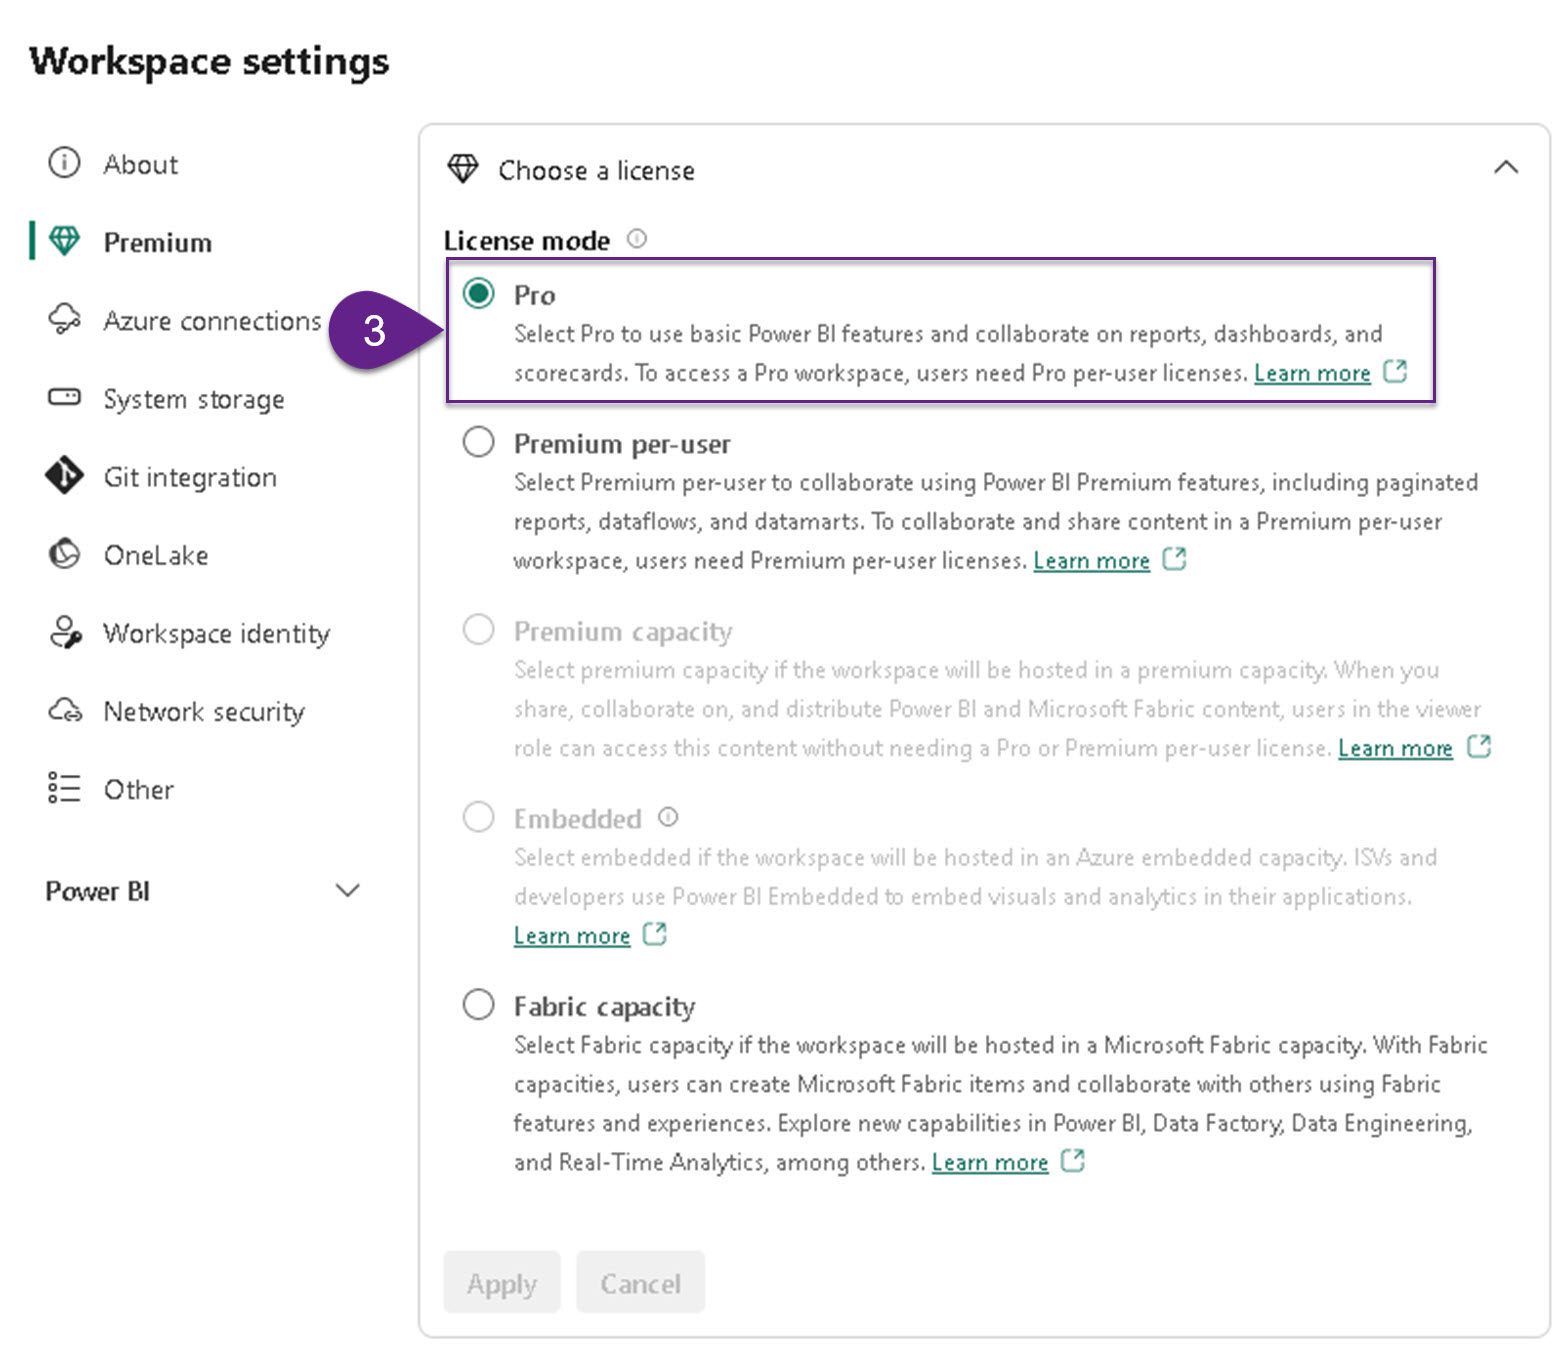Click the diamond icon beside Choose a license
Viewport: 1563px width, 1352px height.
click(x=463, y=169)
